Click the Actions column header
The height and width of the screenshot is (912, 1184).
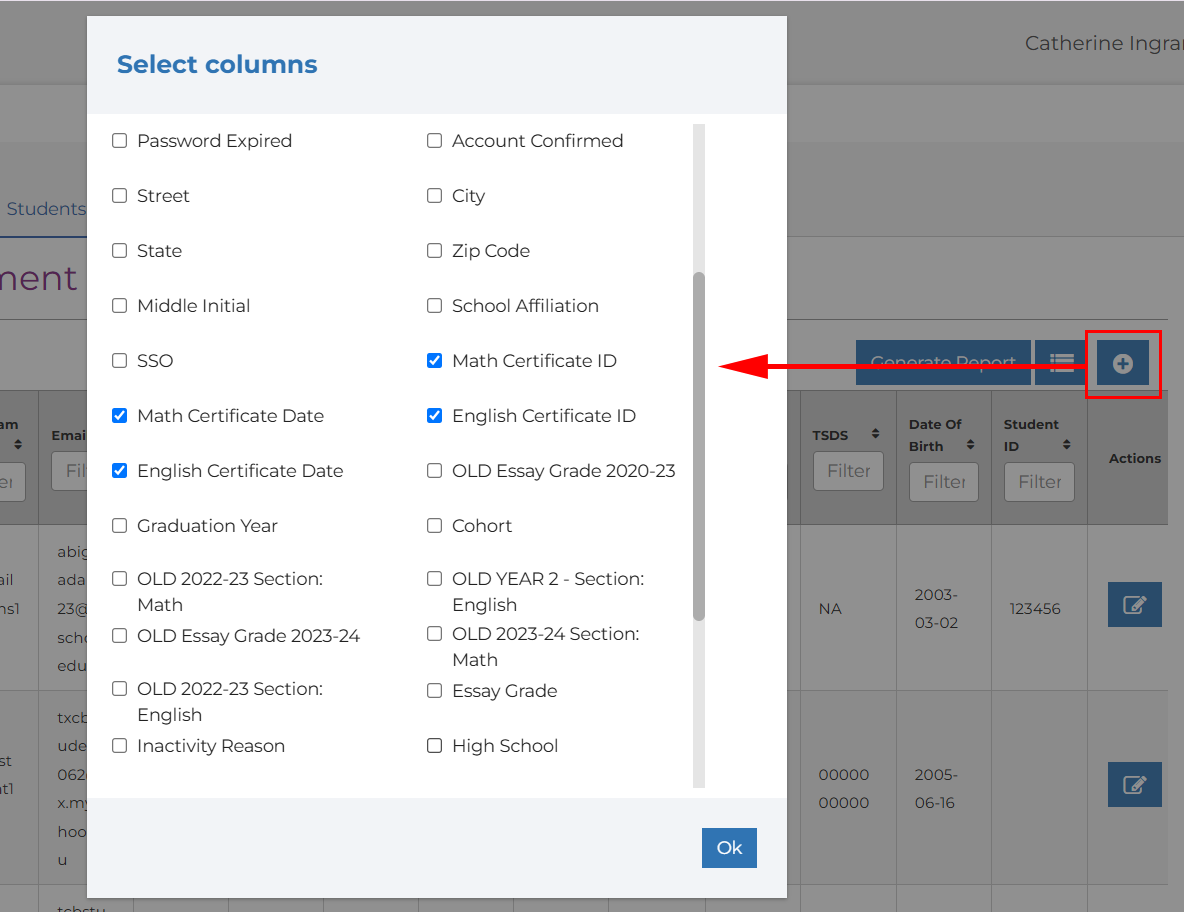point(1134,458)
